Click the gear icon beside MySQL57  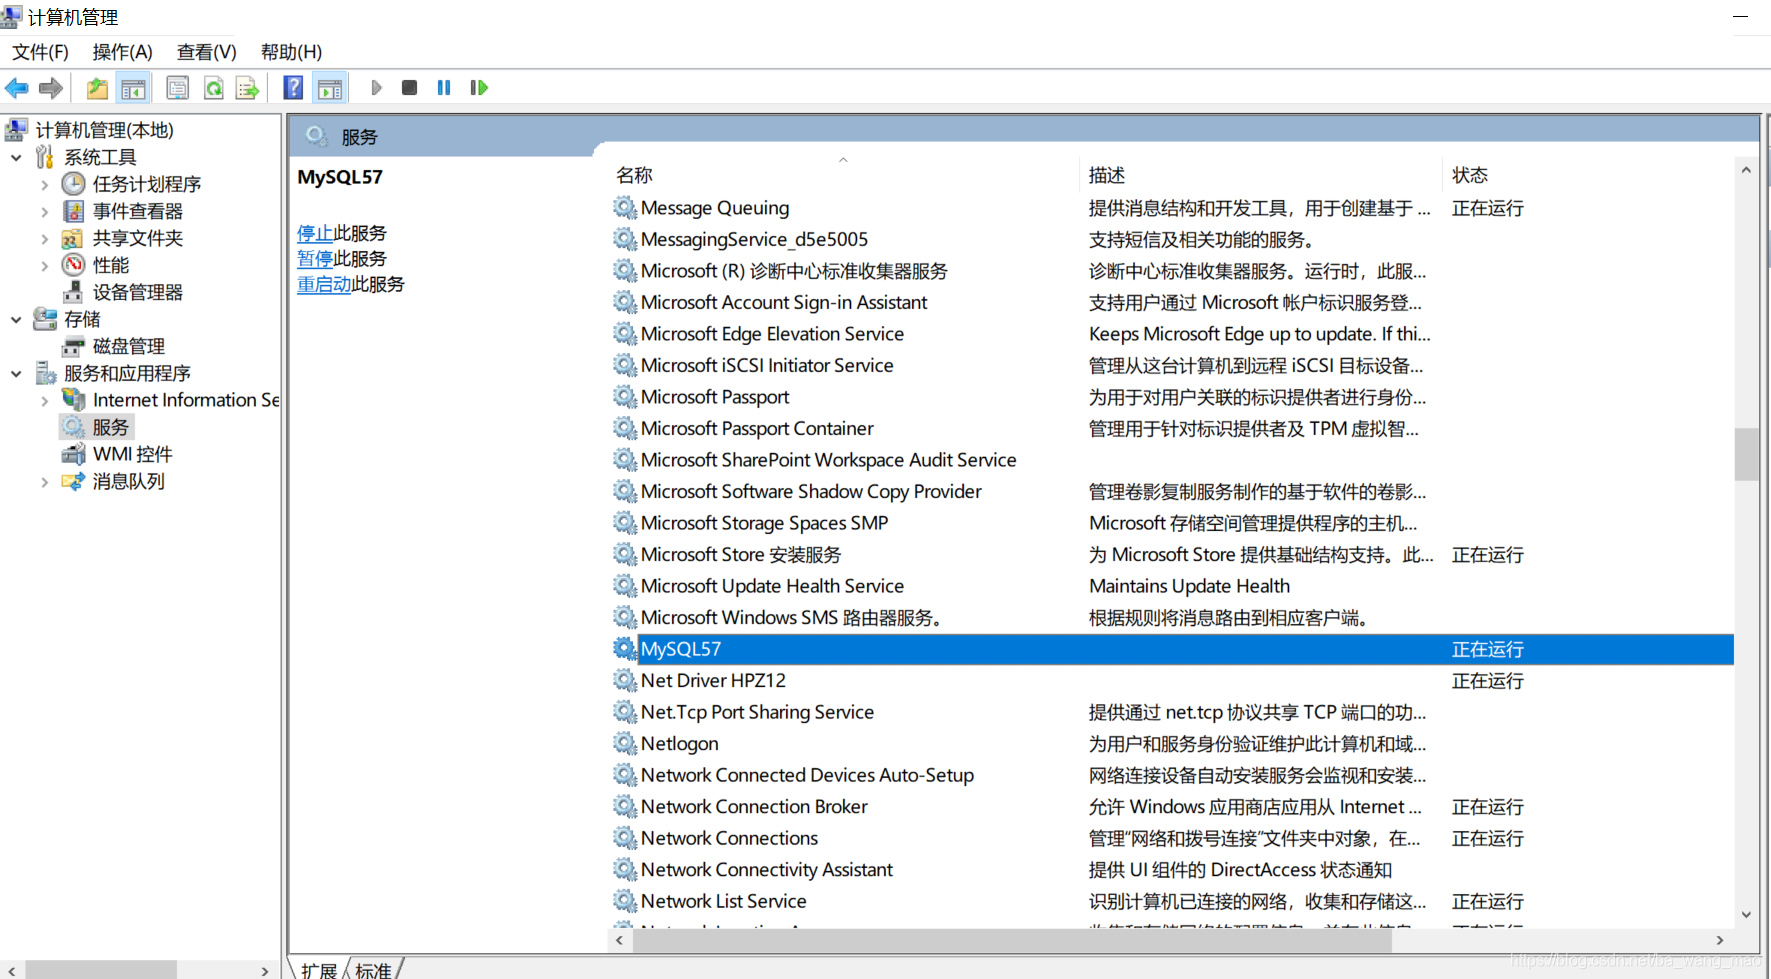(625, 649)
